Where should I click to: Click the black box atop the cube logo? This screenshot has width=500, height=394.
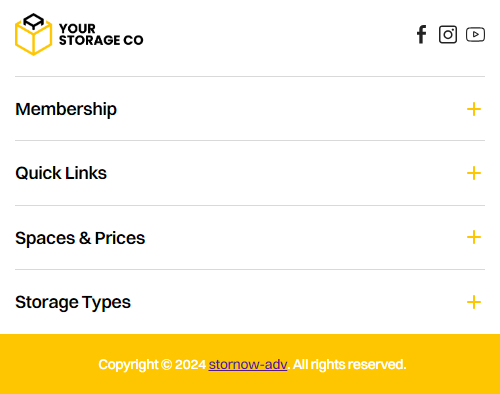coord(34,22)
